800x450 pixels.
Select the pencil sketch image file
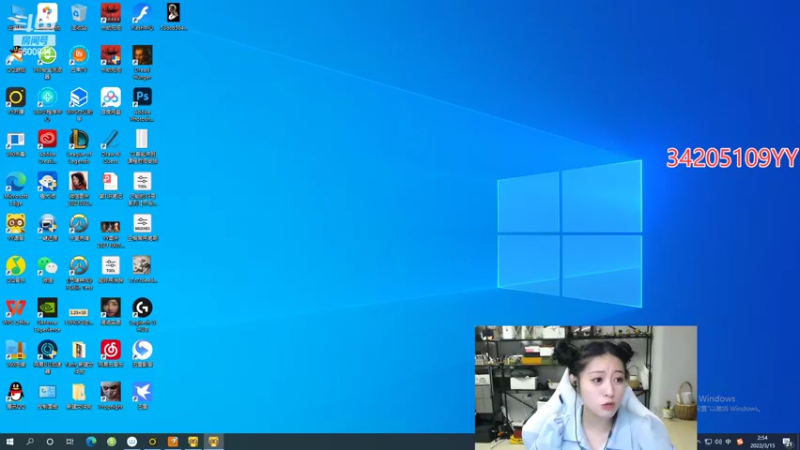142,270
